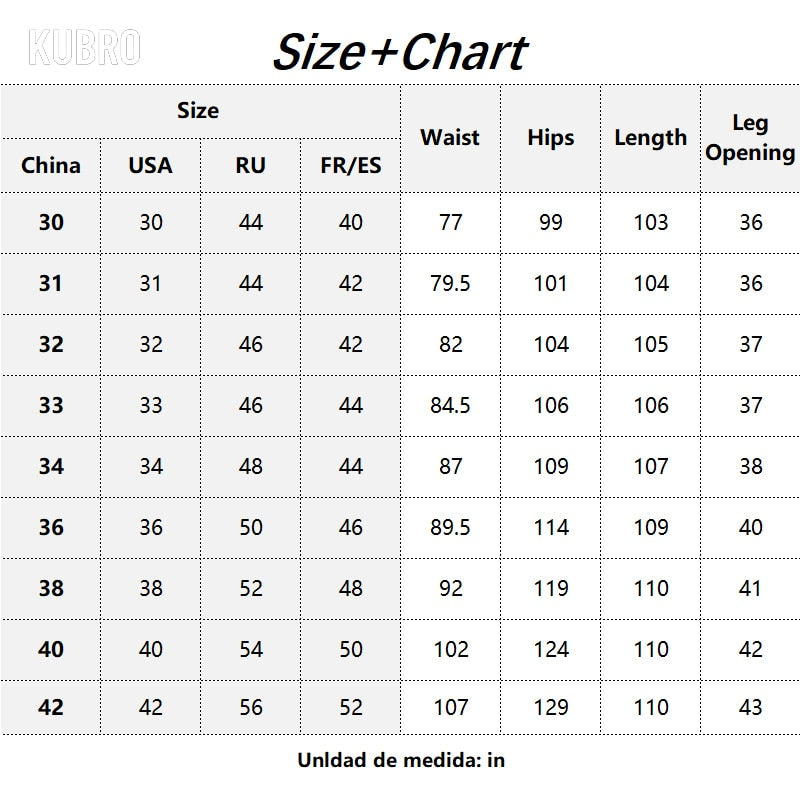The width and height of the screenshot is (800, 800).
Task: Click the Unidad de medida note
Action: (x=401, y=760)
